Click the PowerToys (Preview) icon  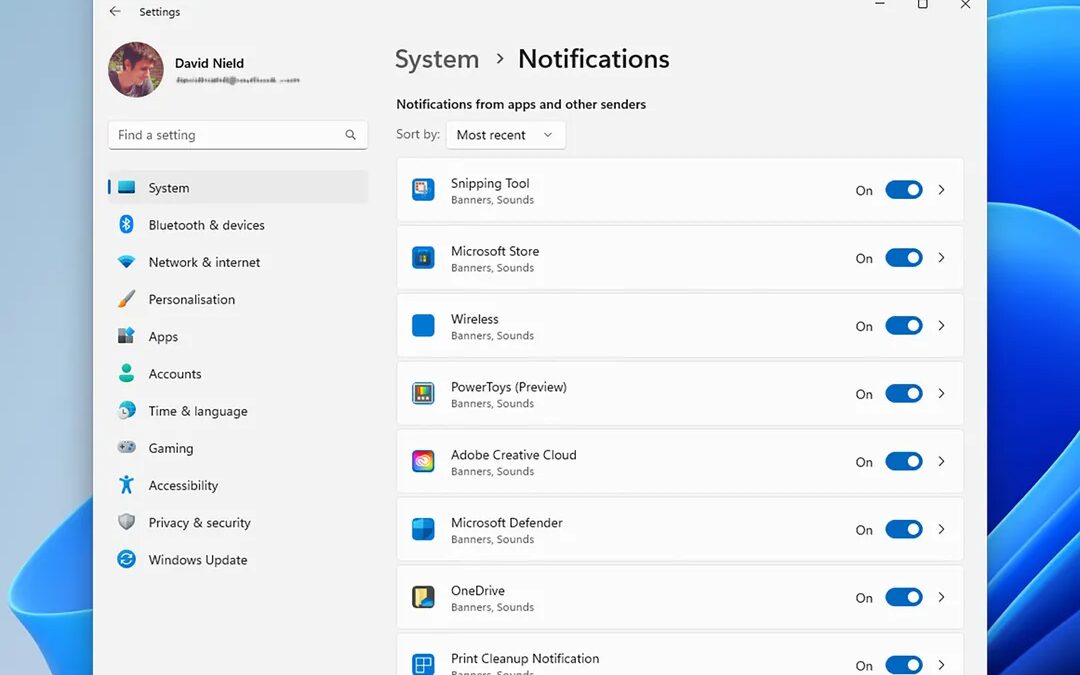click(423, 394)
